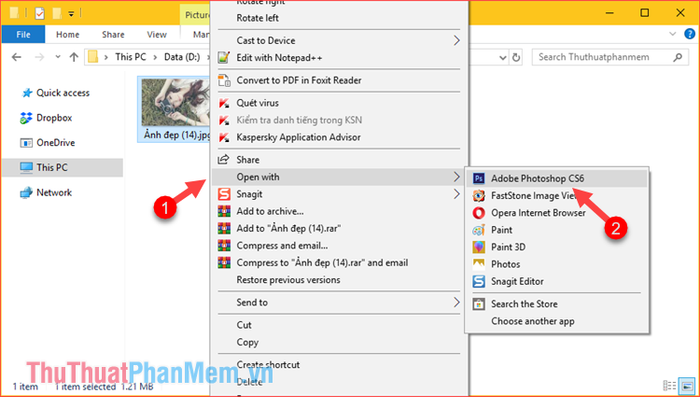Viewport: 700px width, 397px height.
Task: Click the Notepad++ icon
Action: (224, 58)
